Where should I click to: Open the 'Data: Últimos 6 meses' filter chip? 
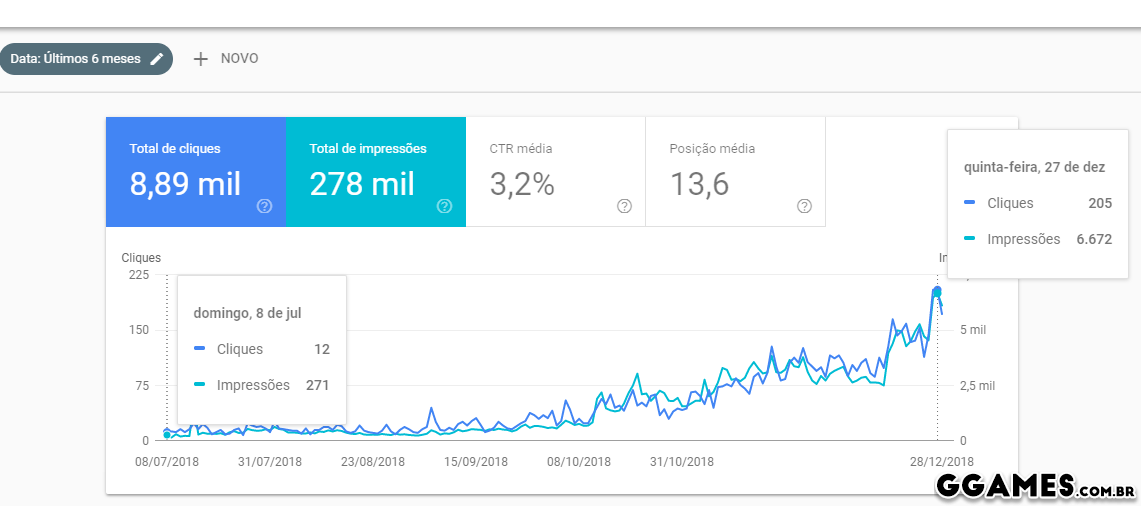(75, 59)
